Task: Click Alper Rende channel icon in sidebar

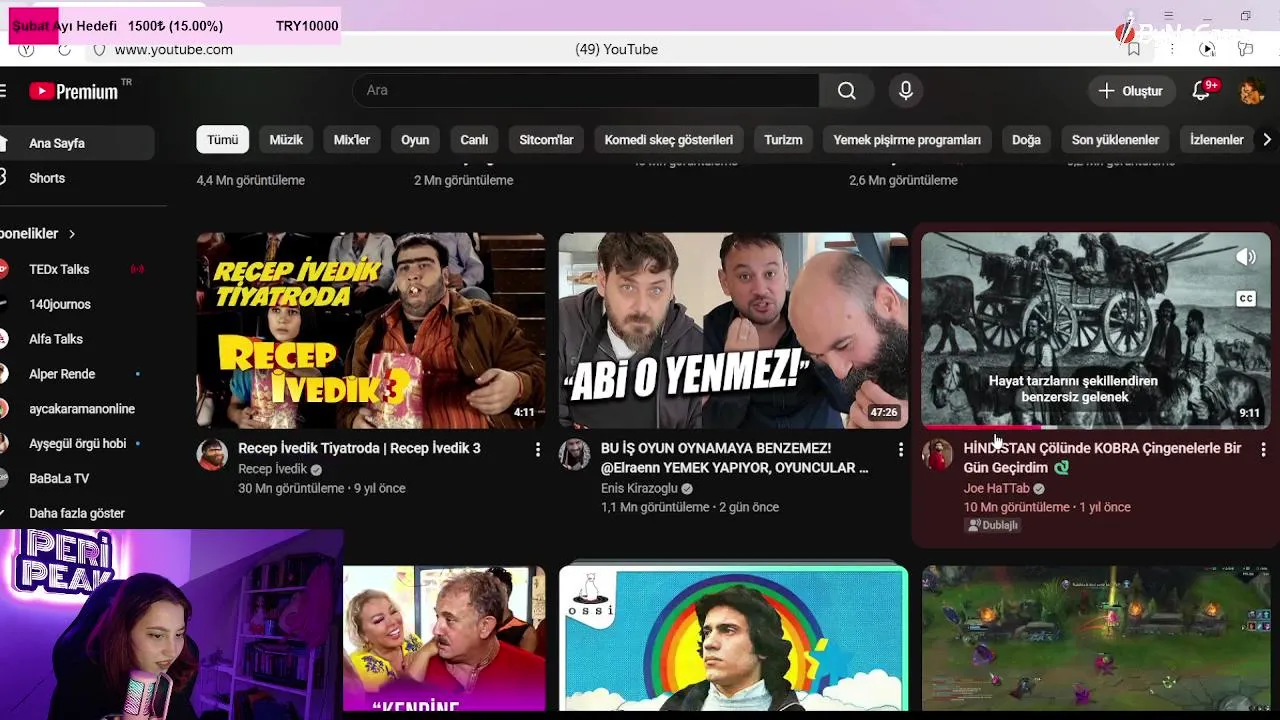Action: point(4,374)
